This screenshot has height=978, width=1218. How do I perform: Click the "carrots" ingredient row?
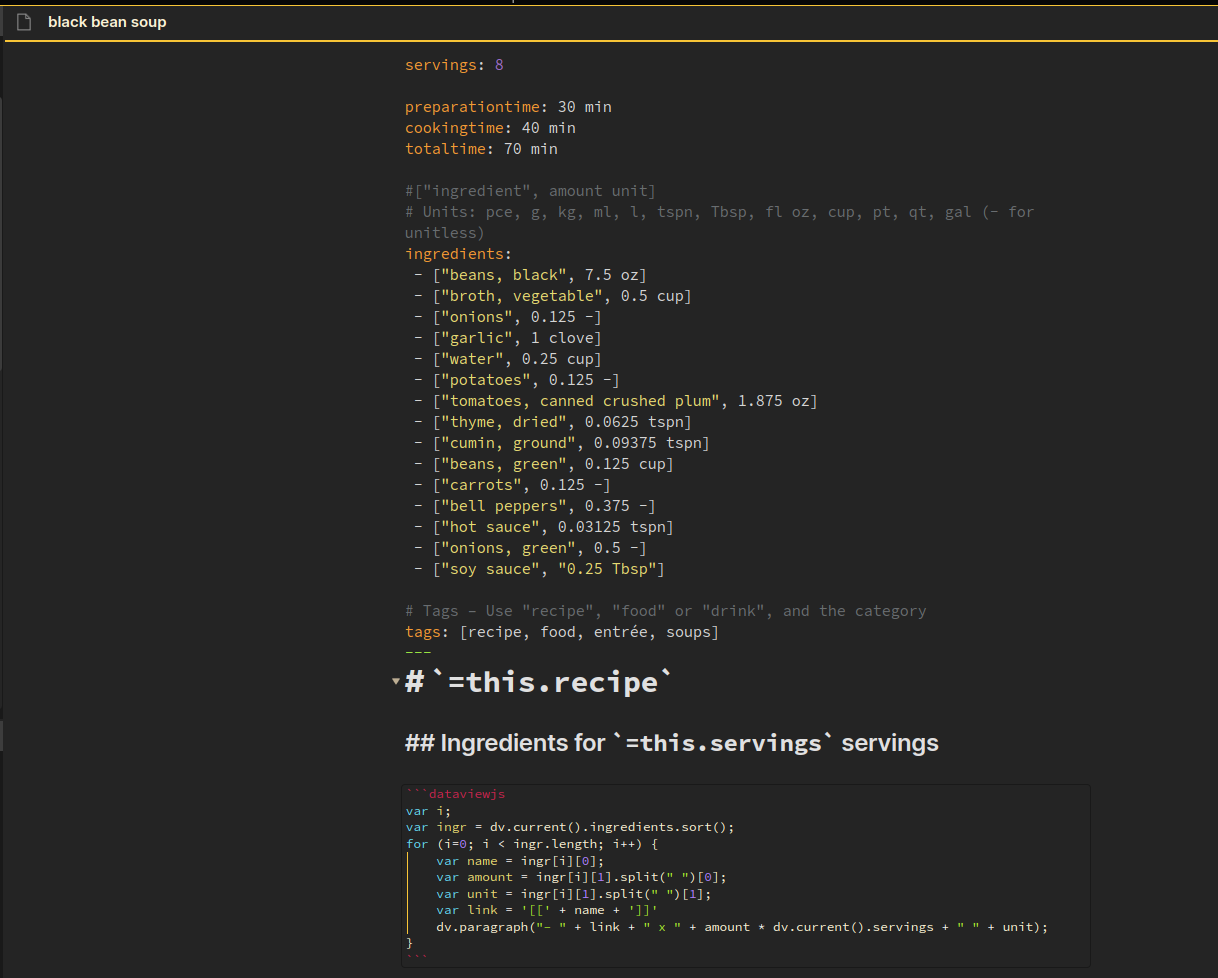coord(512,485)
